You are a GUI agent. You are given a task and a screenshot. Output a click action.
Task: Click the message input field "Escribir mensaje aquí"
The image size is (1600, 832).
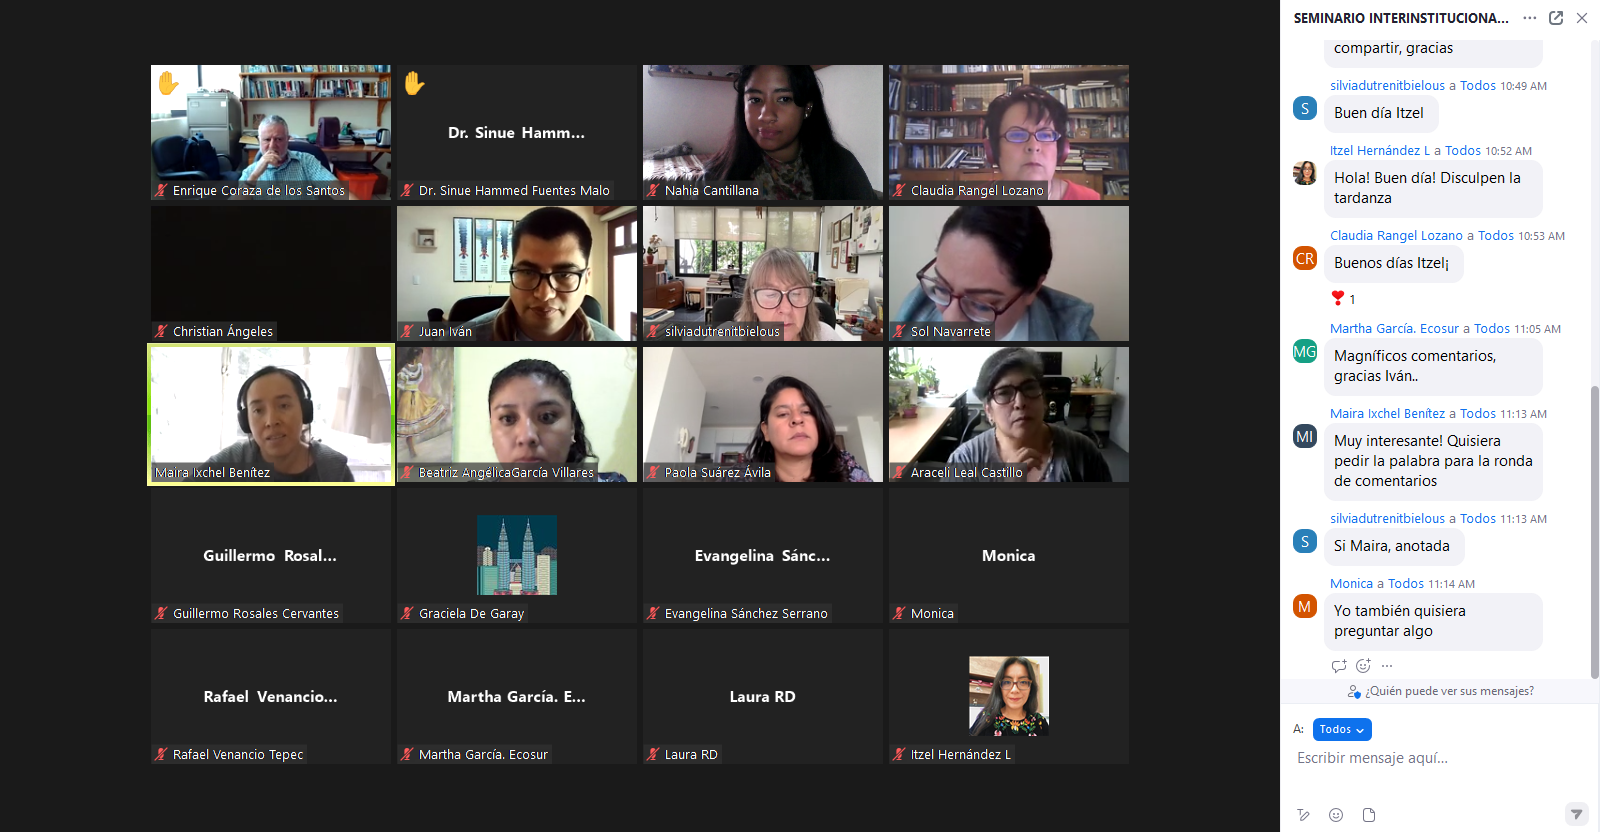click(x=1435, y=758)
